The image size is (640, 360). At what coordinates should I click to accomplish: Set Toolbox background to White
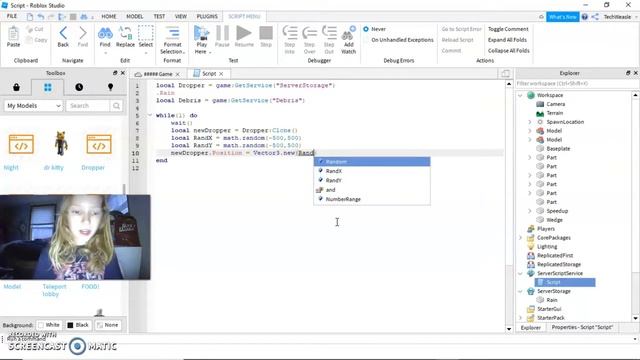49,325
